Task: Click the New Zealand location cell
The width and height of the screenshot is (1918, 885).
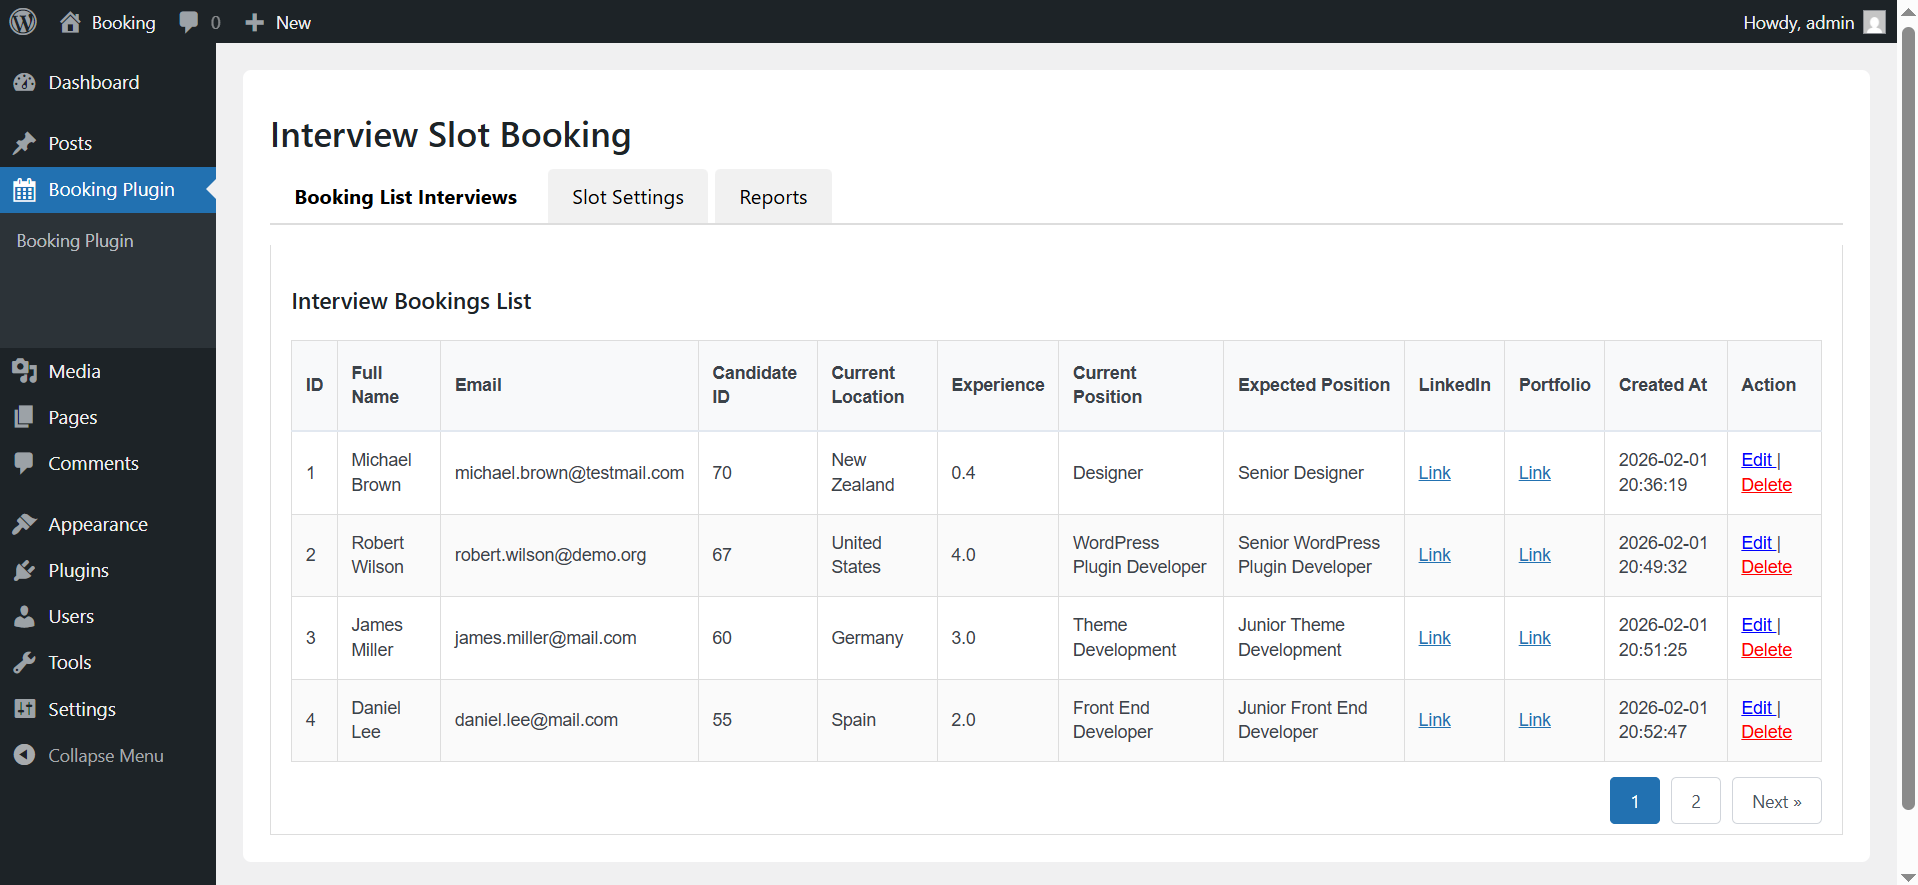Action: [x=877, y=473]
